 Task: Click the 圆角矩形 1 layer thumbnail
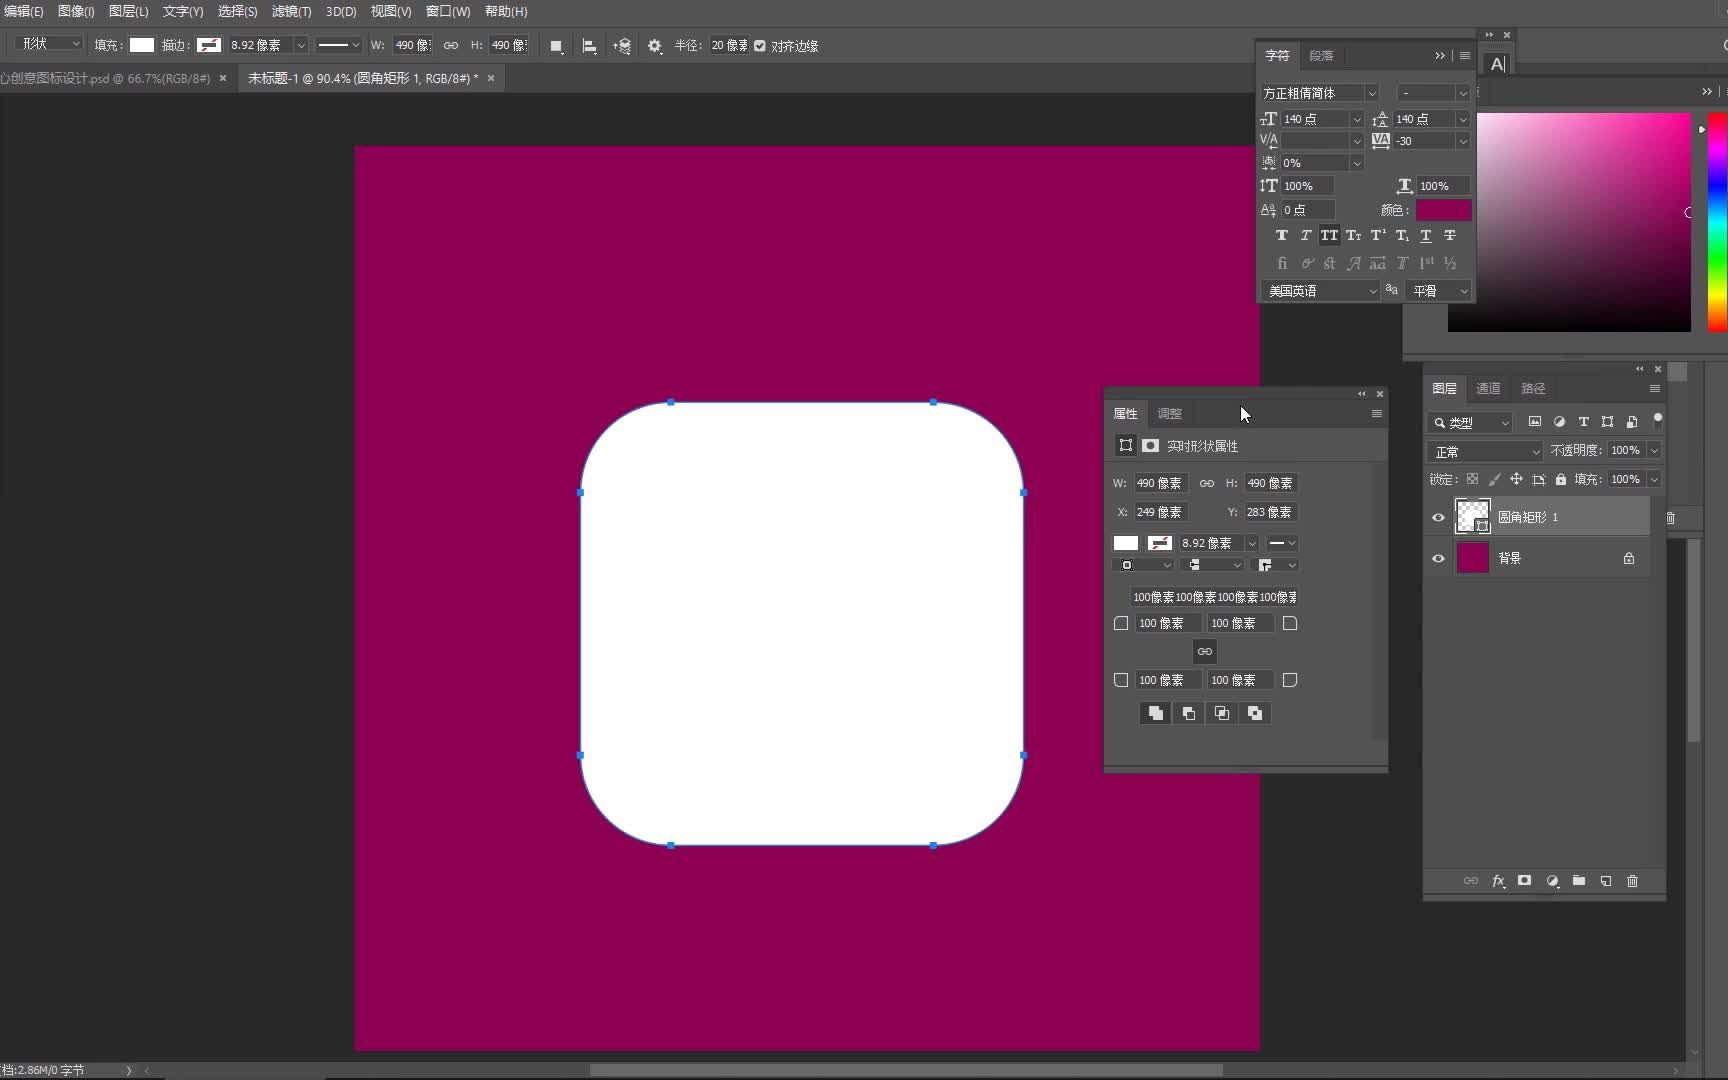click(x=1472, y=516)
